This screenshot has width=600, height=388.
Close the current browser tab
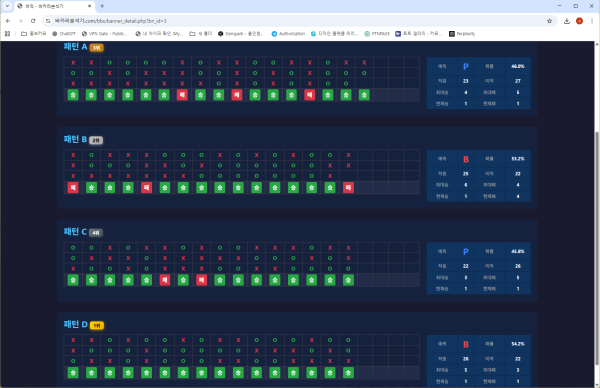click(x=90, y=6)
